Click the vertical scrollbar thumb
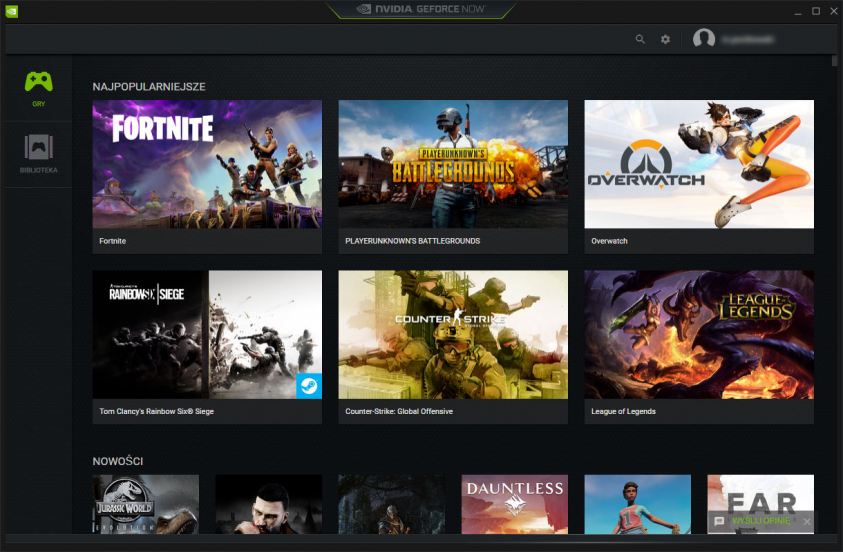The image size is (843, 552). (x=834, y=61)
